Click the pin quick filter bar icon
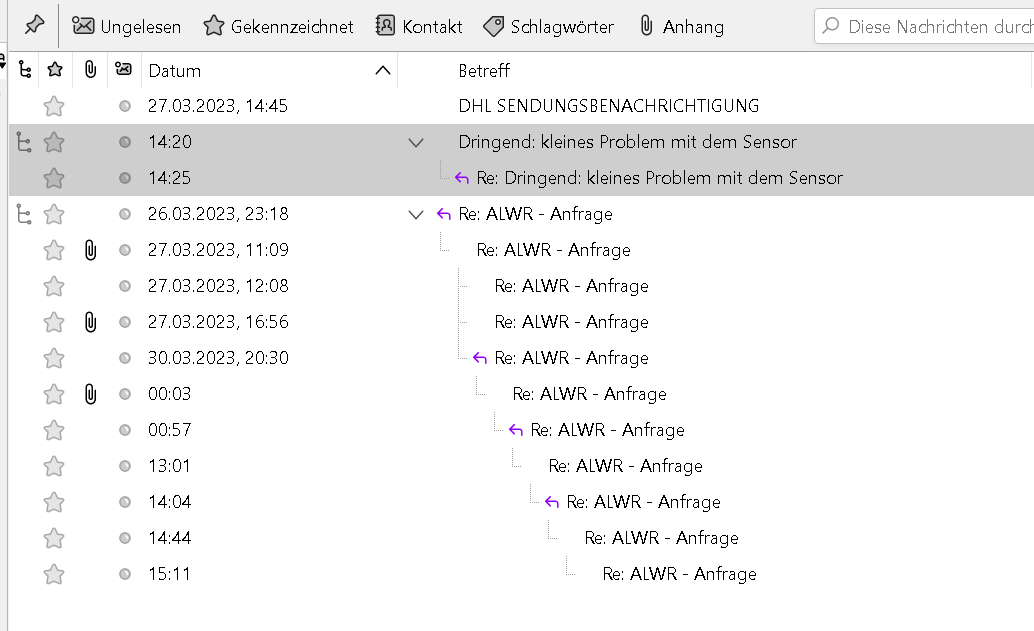The width and height of the screenshot is (1034, 631). 34,26
